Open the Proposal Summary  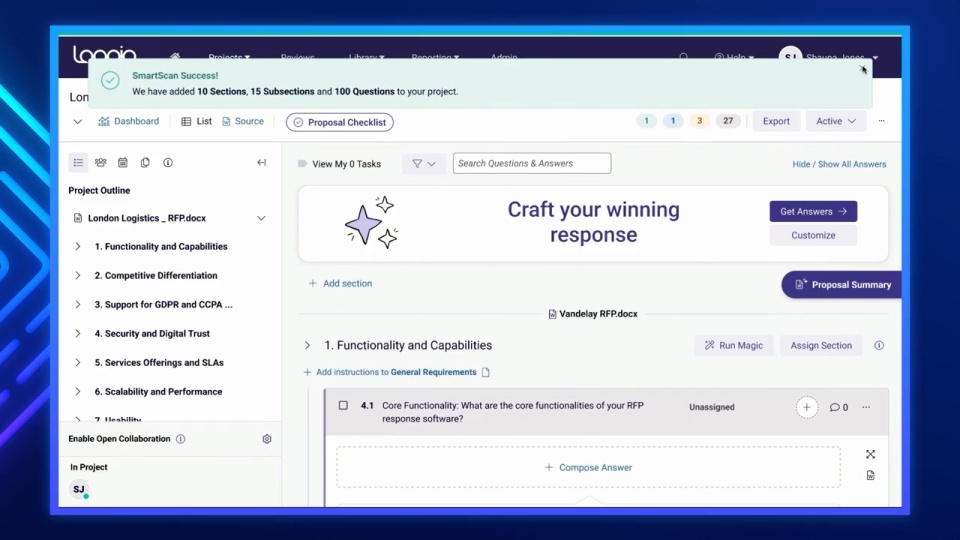[842, 285]
